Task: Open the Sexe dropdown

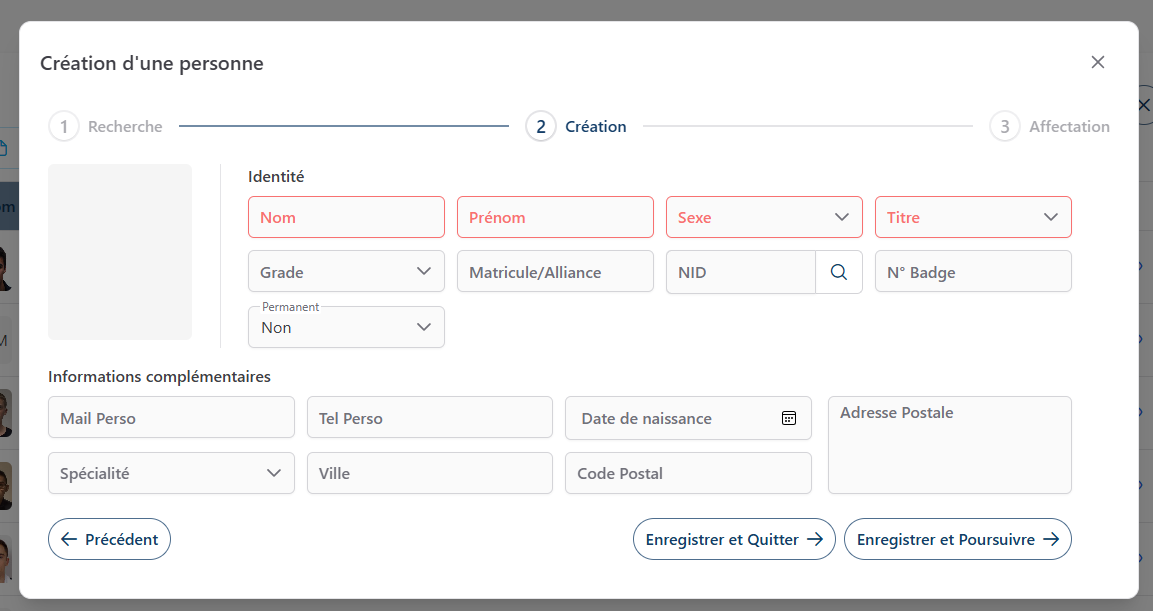Action: coord(764,217)
